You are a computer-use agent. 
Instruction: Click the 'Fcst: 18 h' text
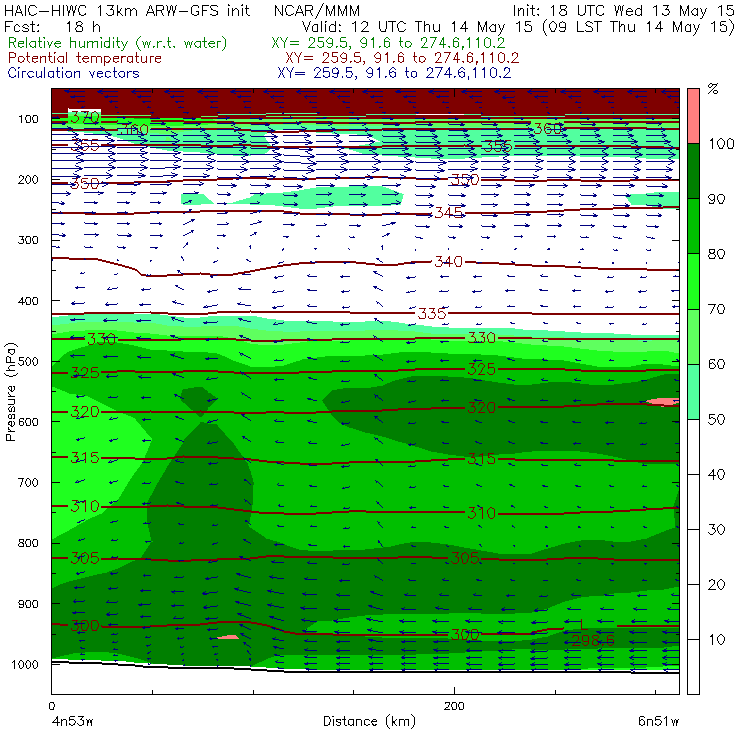pos(52,26)
